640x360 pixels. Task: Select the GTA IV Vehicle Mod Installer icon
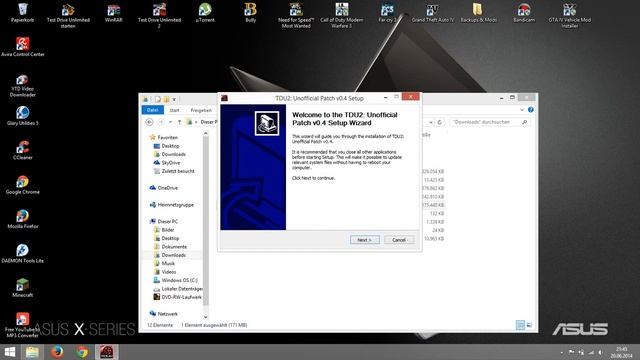point(569,16)
